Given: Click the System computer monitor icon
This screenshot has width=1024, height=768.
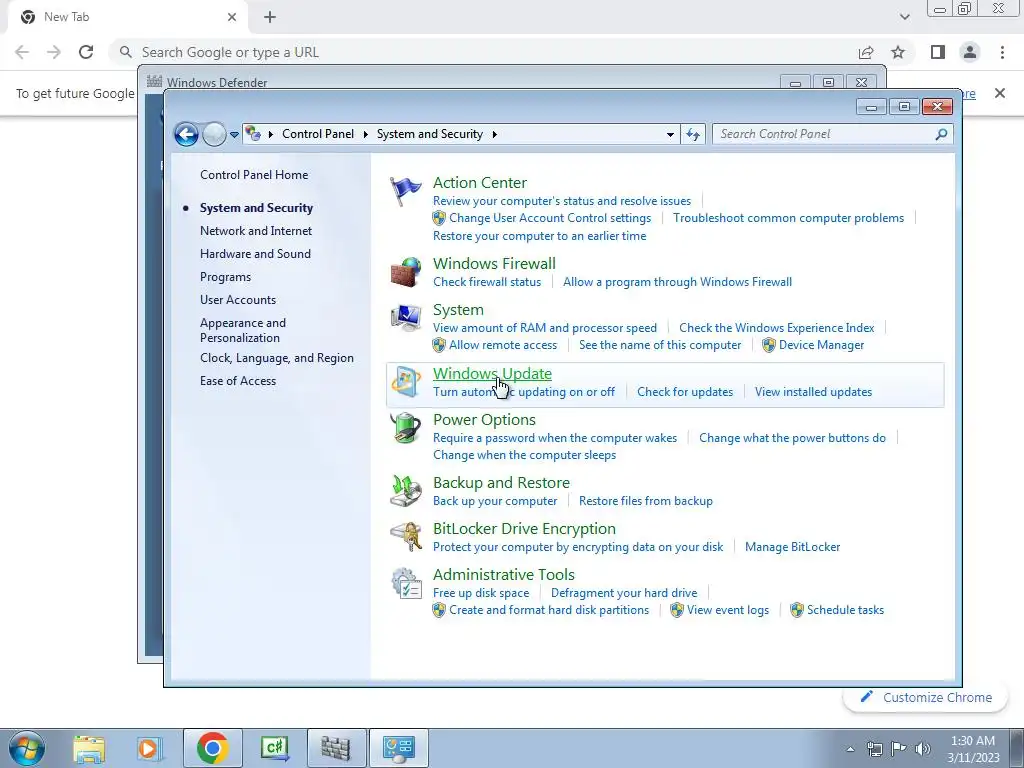Looking at the screenshot, I should coord(406,319).
